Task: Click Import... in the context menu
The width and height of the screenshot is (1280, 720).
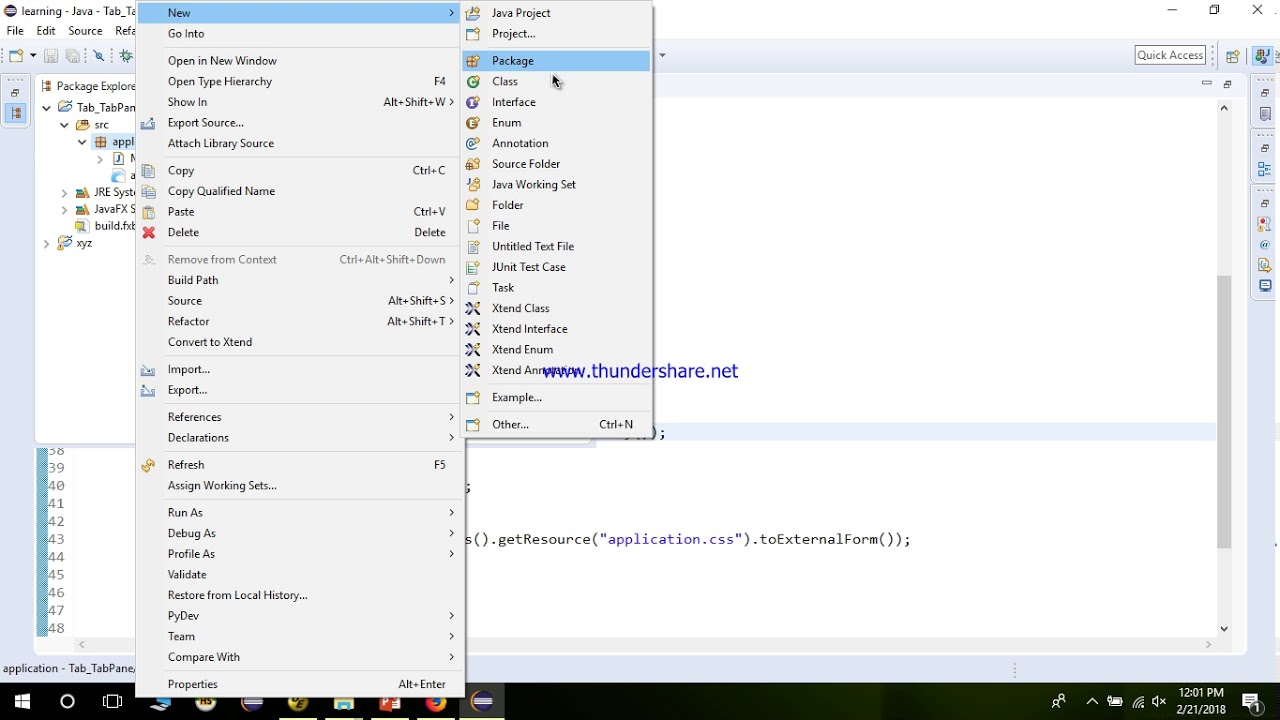Action: tap(299, 370)
